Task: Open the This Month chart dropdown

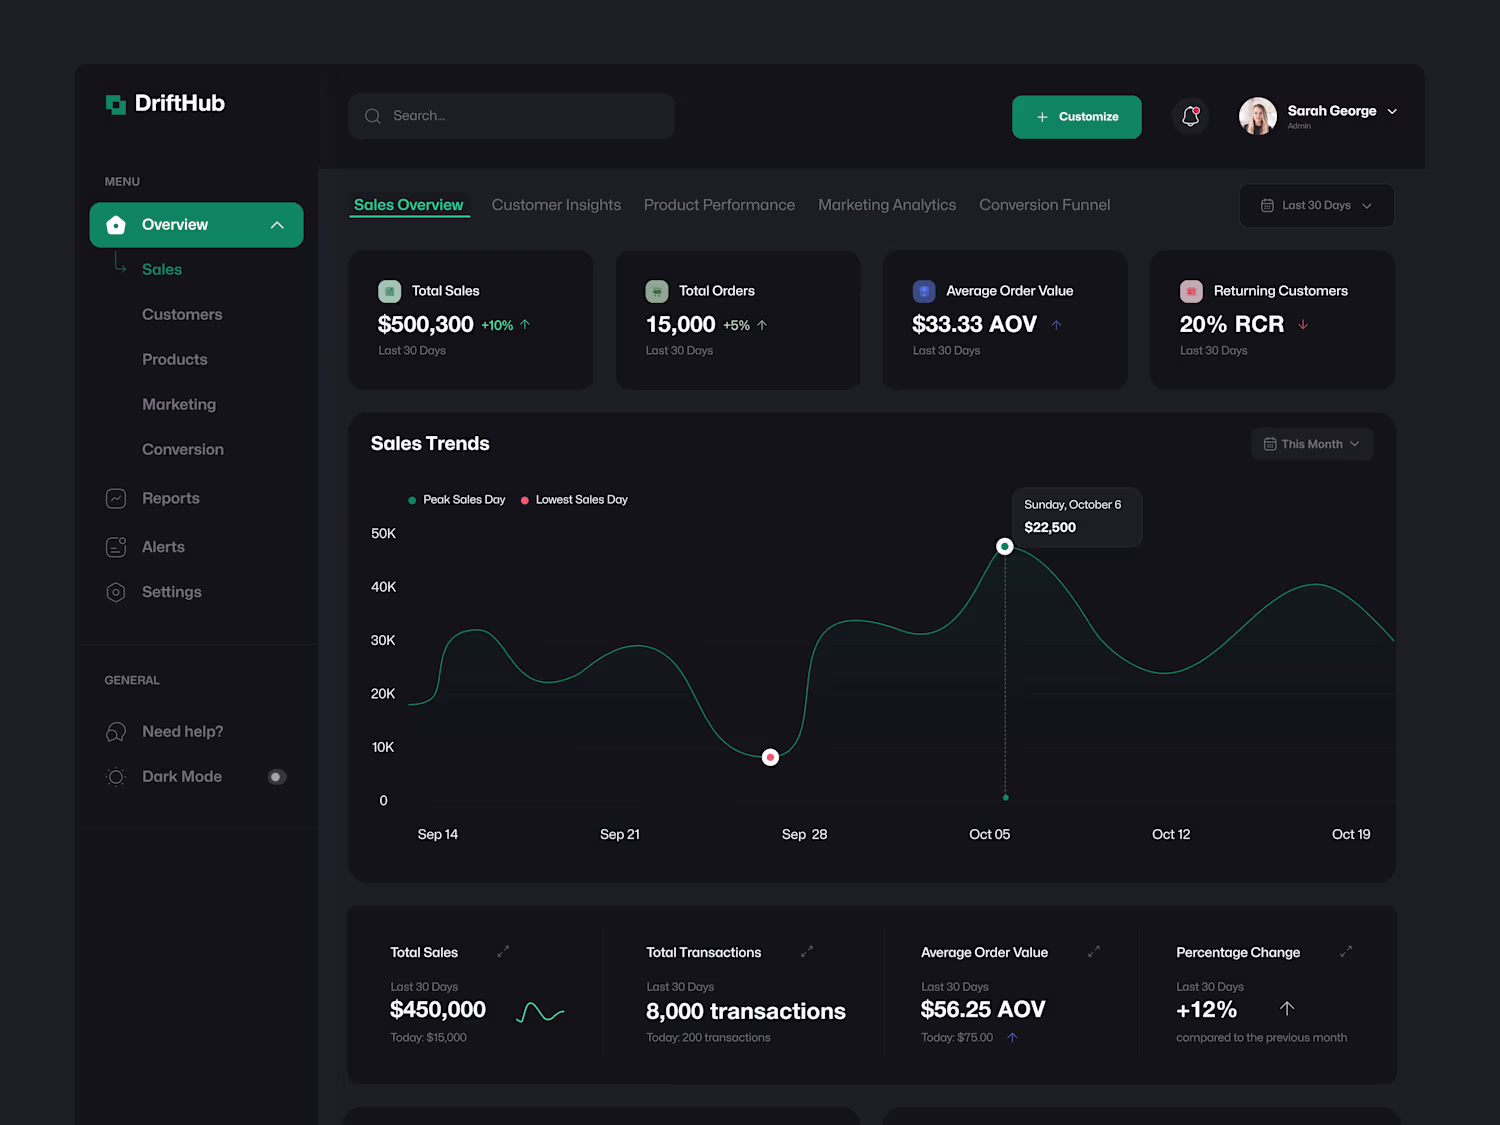Action: (x=1312, y=444)
